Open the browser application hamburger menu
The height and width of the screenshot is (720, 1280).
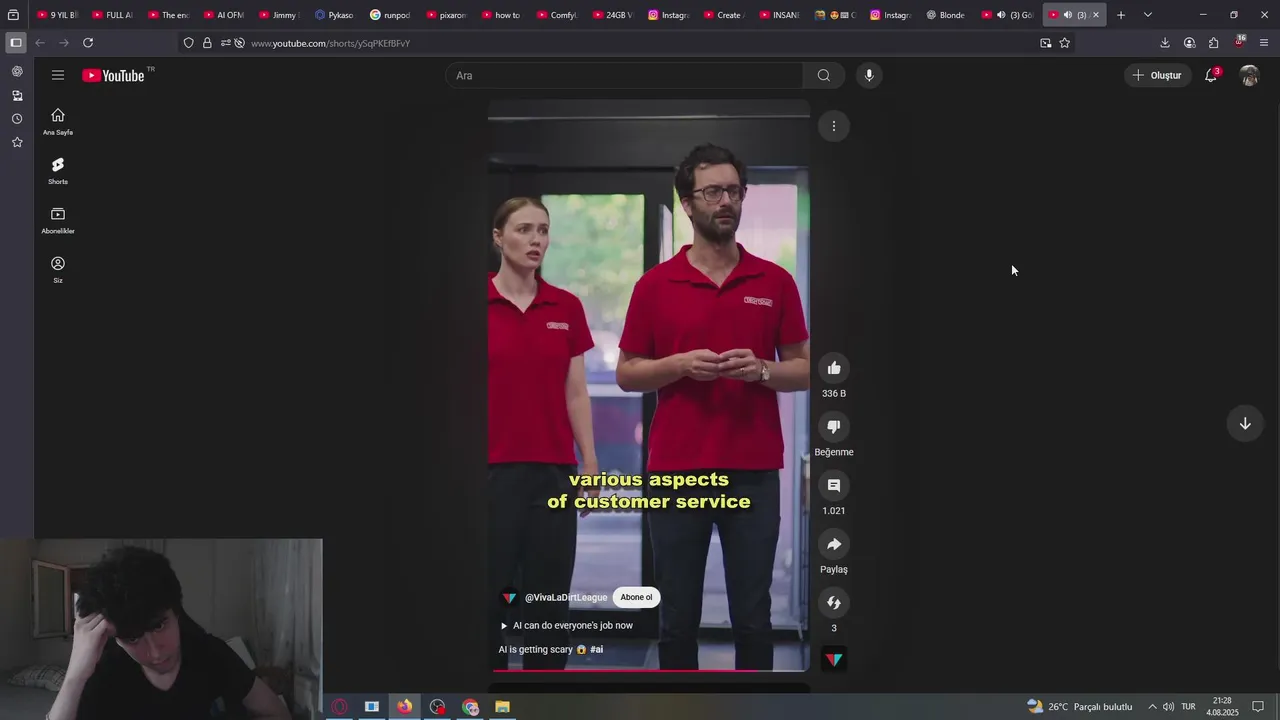pos(1264,43)
